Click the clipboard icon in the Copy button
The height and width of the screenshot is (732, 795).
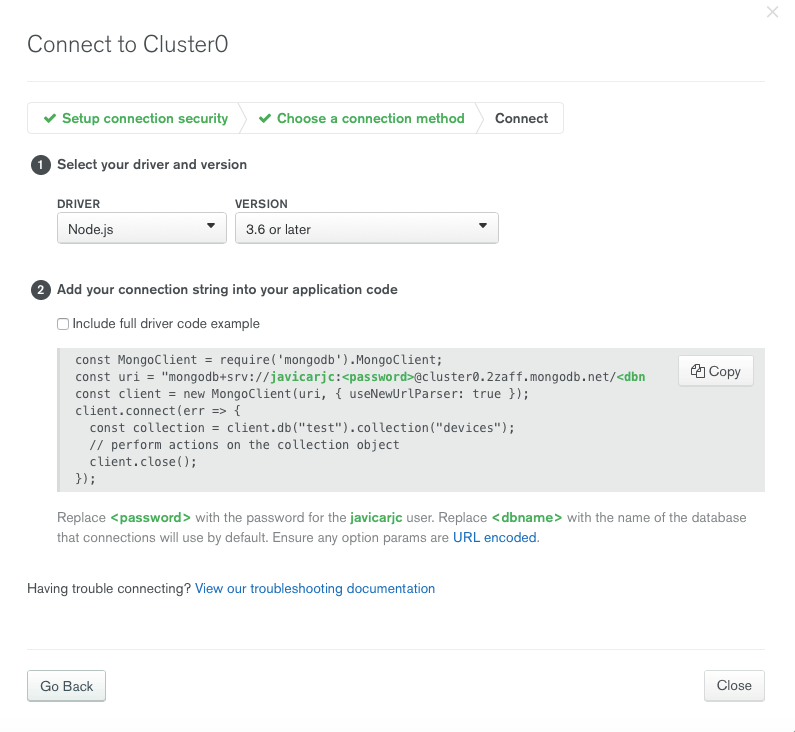(x=698, y=371)
